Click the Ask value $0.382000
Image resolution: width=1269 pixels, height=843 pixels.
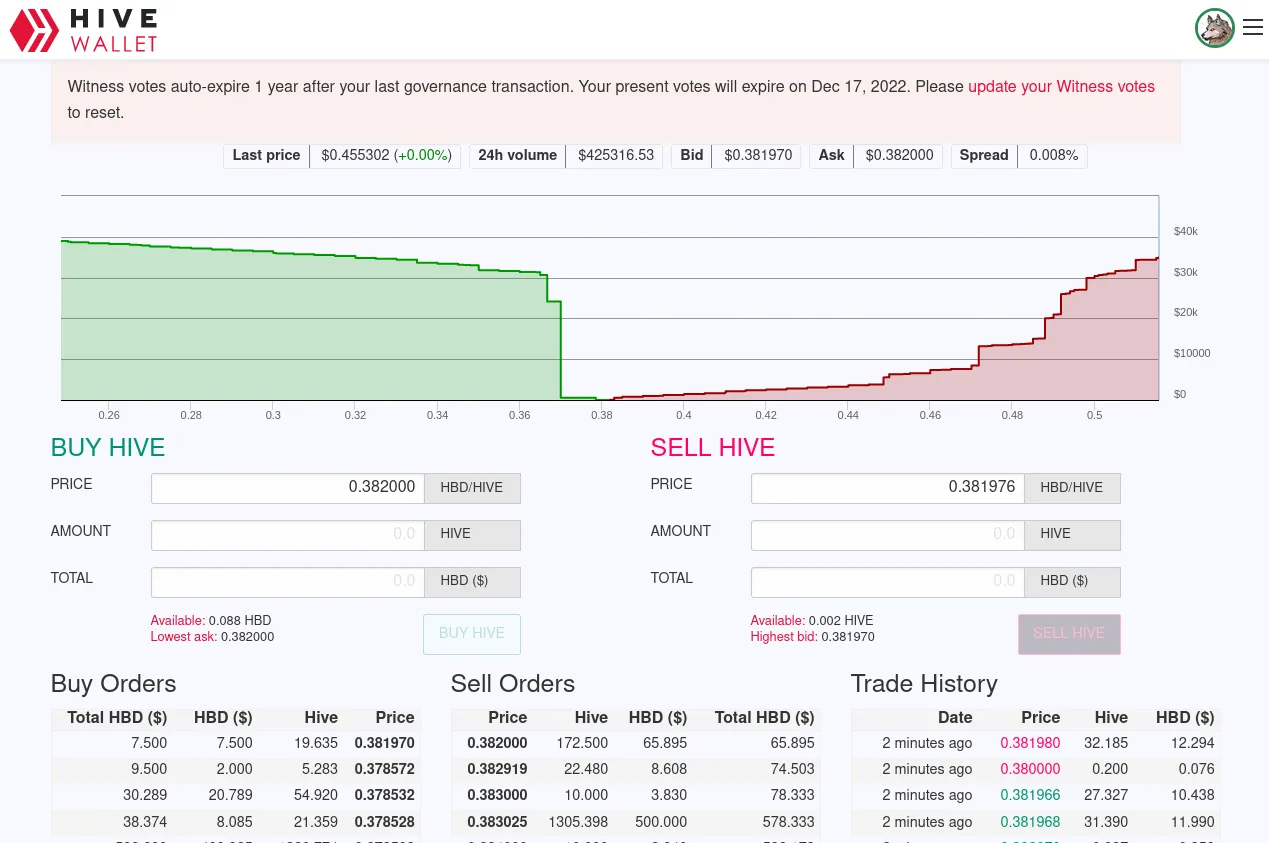tap(899, 155)
